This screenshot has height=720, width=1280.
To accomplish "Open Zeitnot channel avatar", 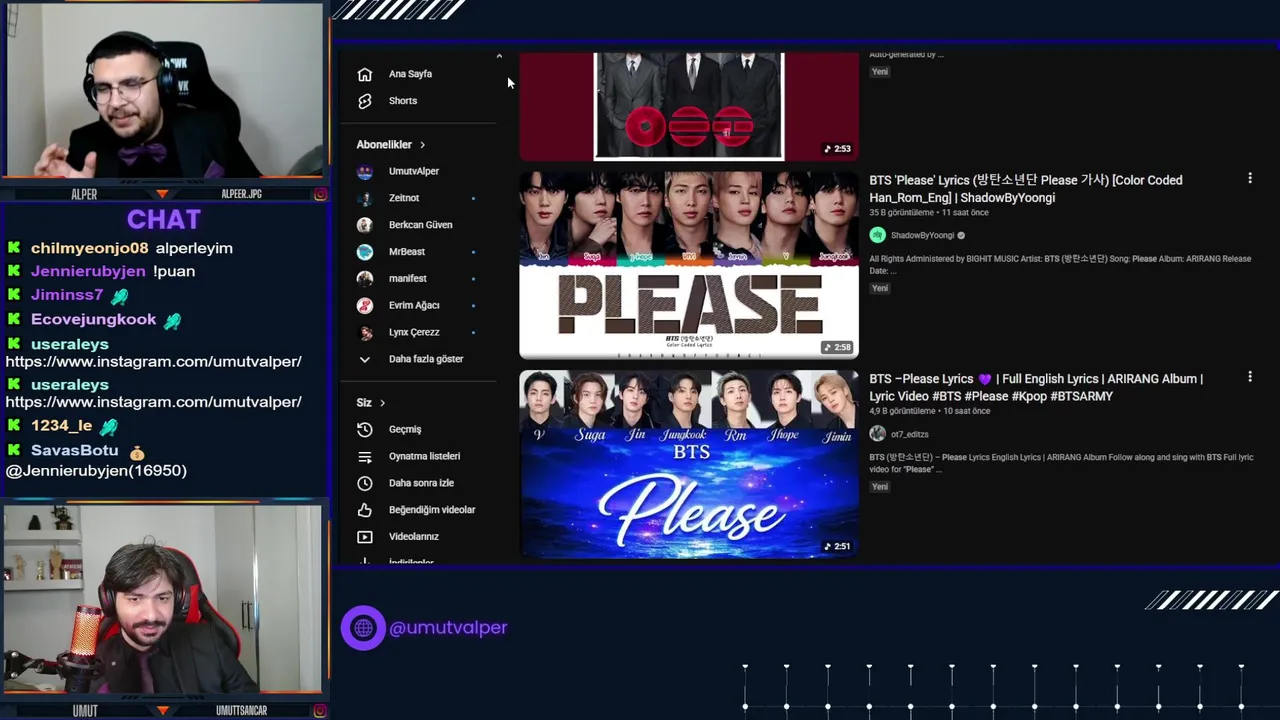I will pos(365,198).
